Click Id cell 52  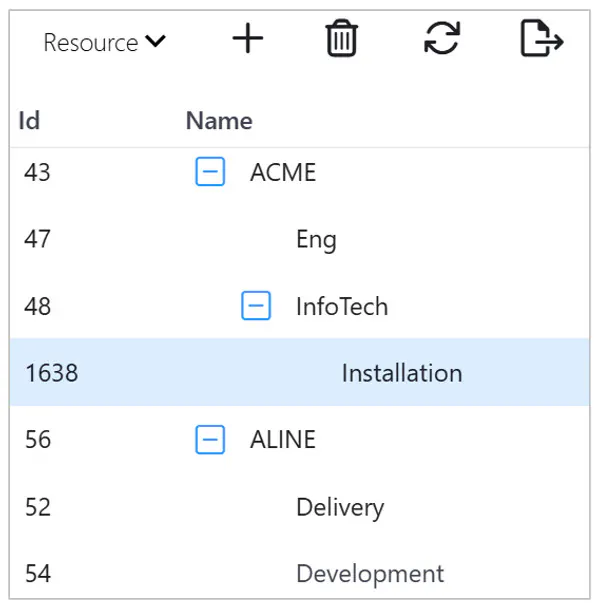pos(38,507)
